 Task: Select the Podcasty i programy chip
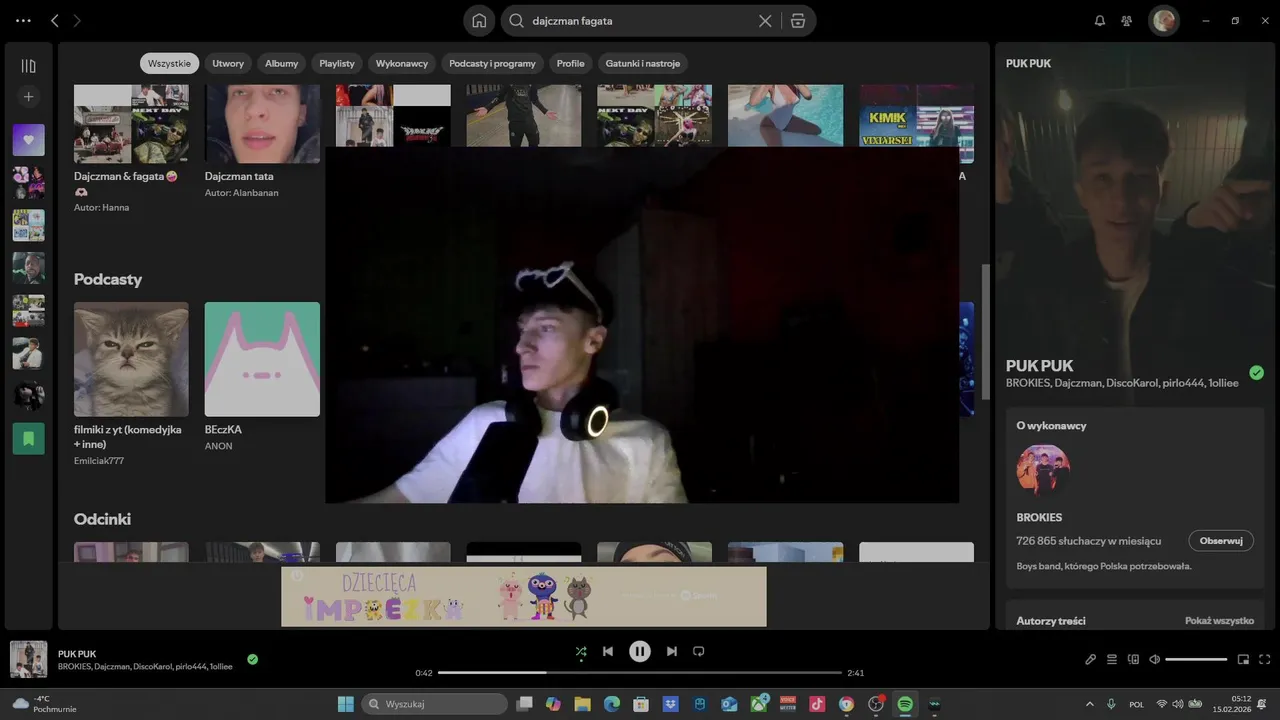[492, 63]
